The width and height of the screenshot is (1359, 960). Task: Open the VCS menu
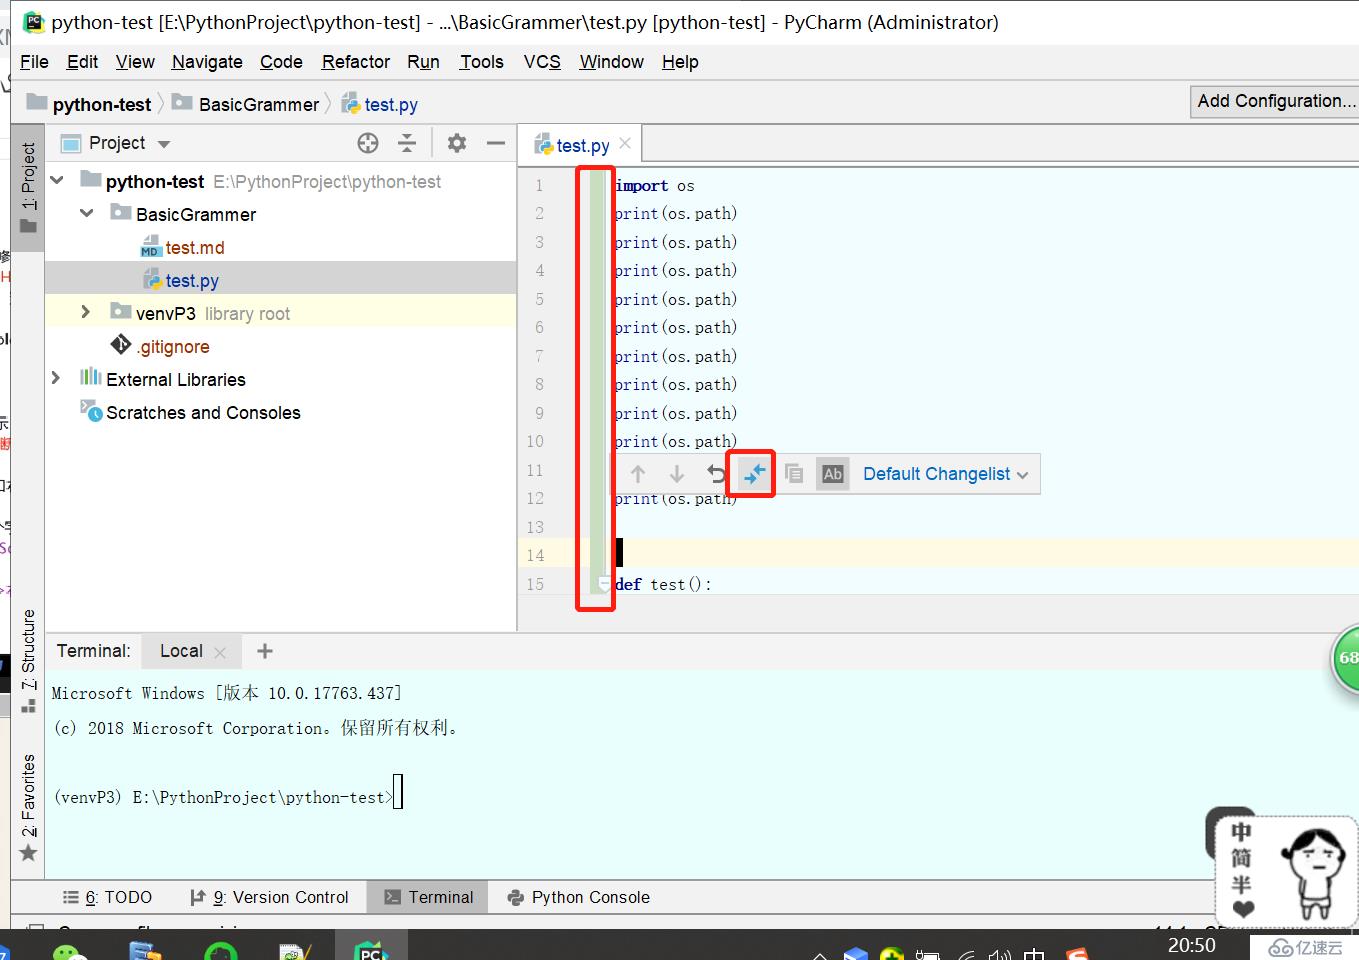click(x=542, y=62)
